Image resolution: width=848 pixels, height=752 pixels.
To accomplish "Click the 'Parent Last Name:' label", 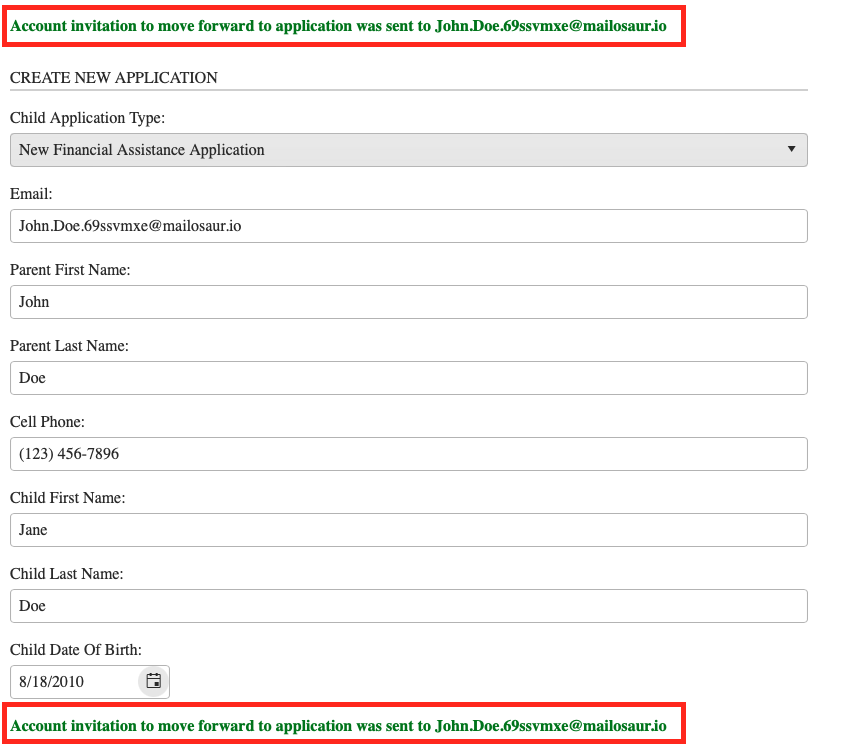I will (69, 346).
